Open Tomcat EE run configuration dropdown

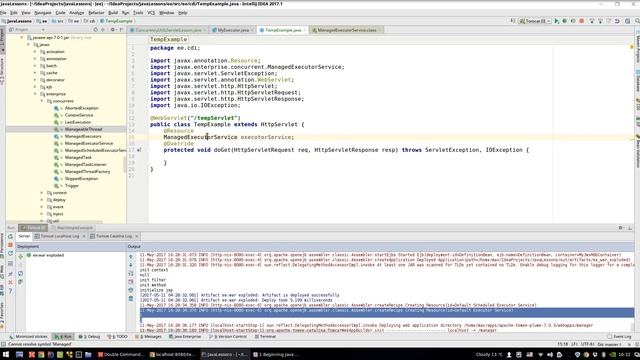(535, 21)
